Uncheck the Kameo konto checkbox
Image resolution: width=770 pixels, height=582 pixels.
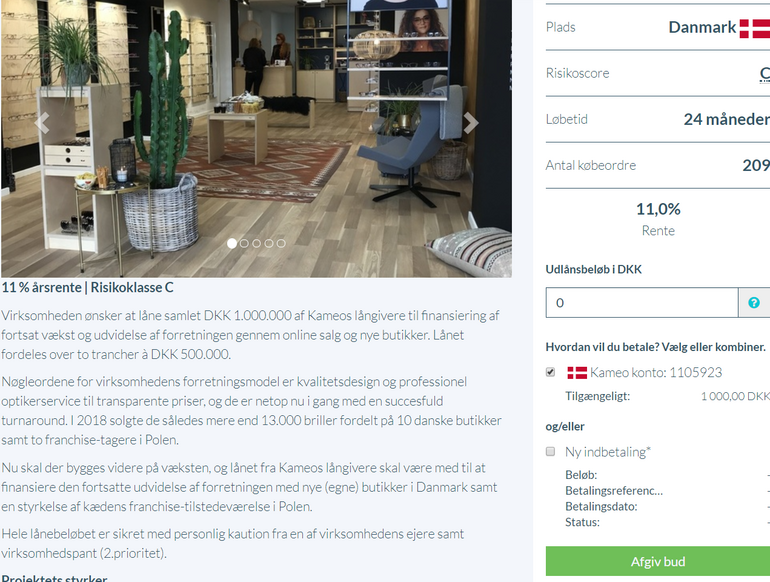point(550,372)
